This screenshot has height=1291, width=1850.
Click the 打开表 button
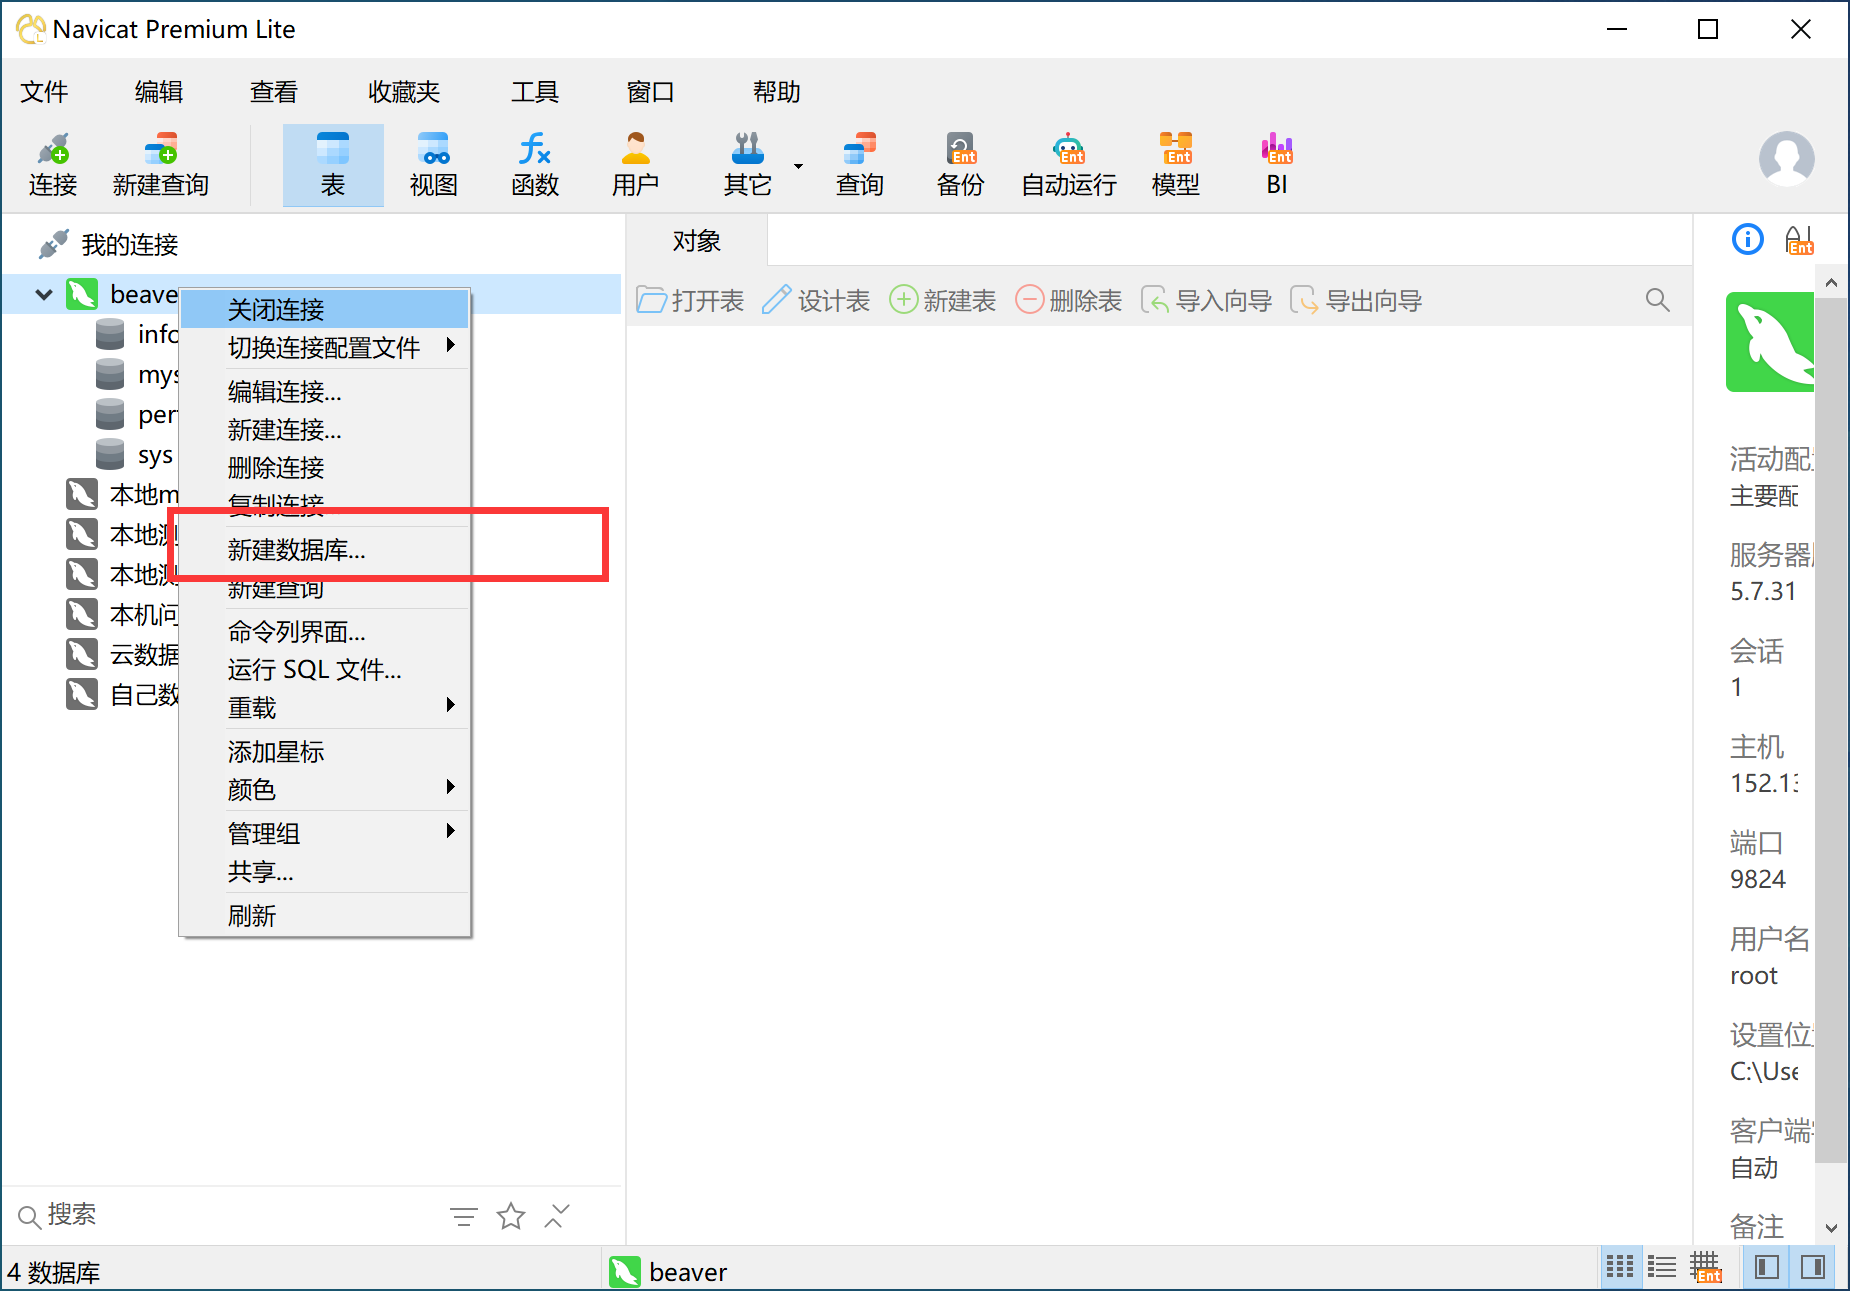click(x=691, y=300)
